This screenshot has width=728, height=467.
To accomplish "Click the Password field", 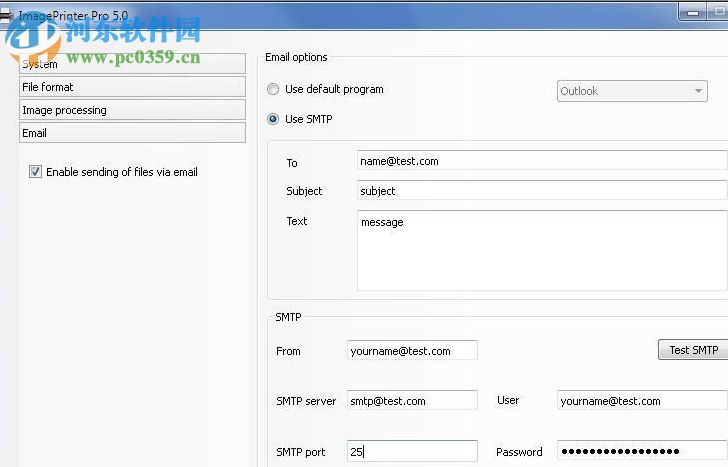I will tap(642, 451).
